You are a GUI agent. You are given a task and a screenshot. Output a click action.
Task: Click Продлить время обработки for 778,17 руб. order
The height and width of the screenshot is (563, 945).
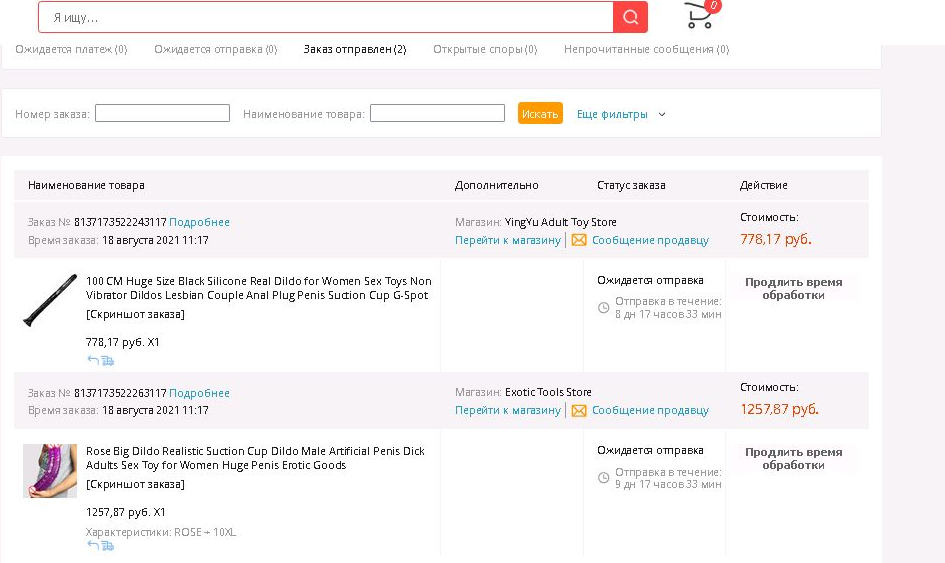click(793, 288)
